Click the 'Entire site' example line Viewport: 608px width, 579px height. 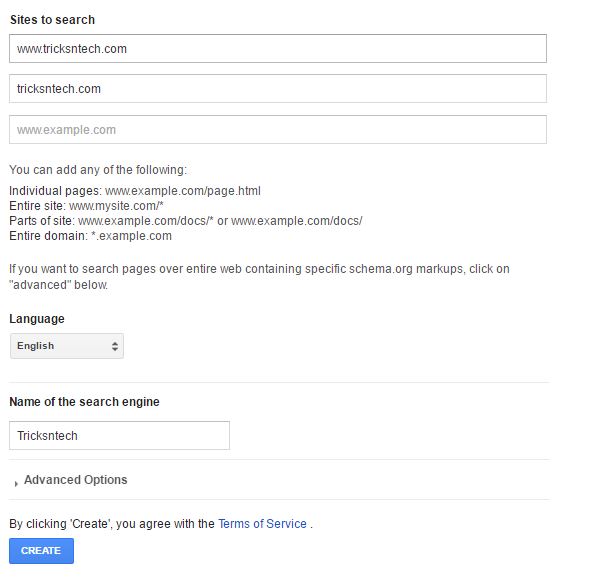coord(86,206)
